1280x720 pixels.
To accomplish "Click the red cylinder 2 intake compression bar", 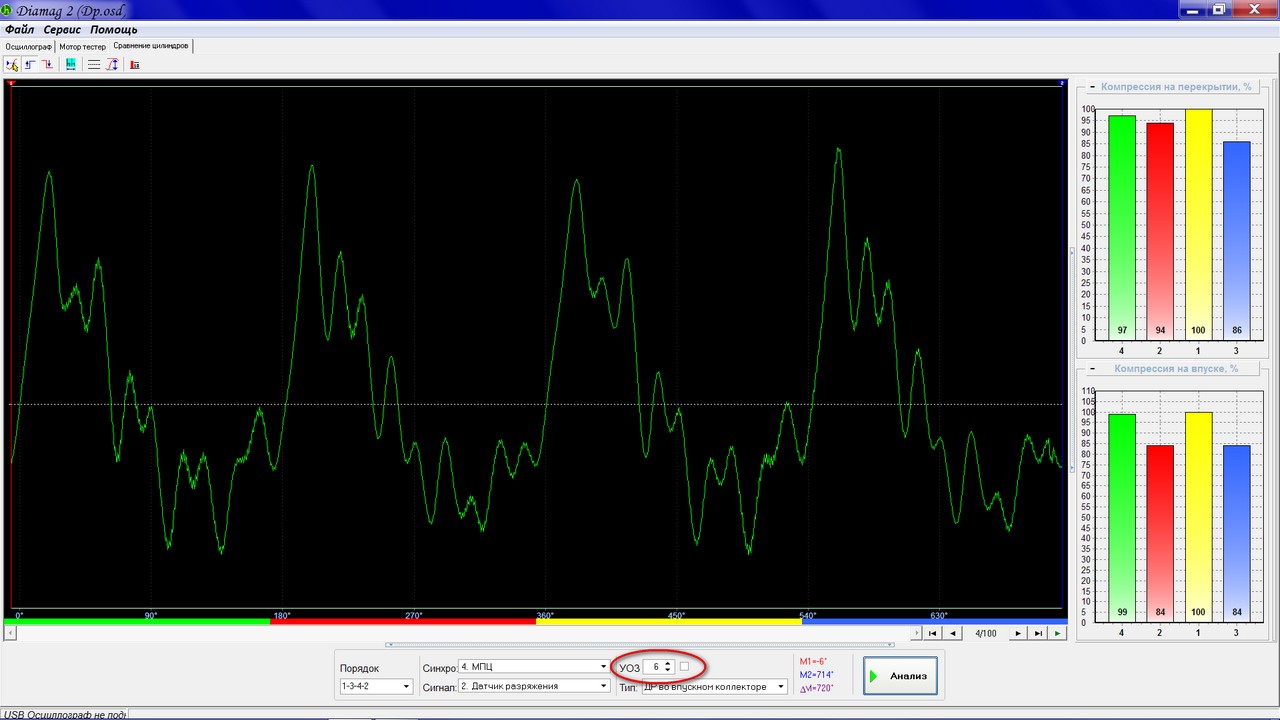I will tap(1160, 534).
